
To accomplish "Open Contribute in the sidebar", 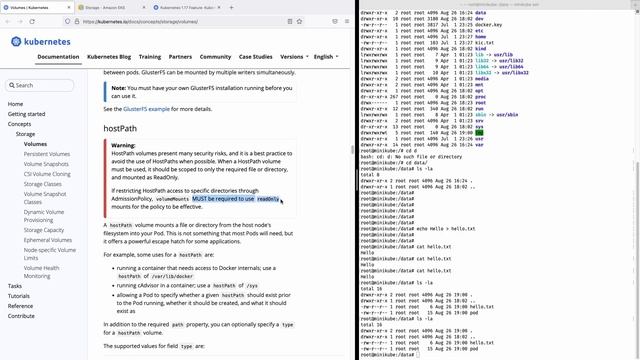I will 21,316.
